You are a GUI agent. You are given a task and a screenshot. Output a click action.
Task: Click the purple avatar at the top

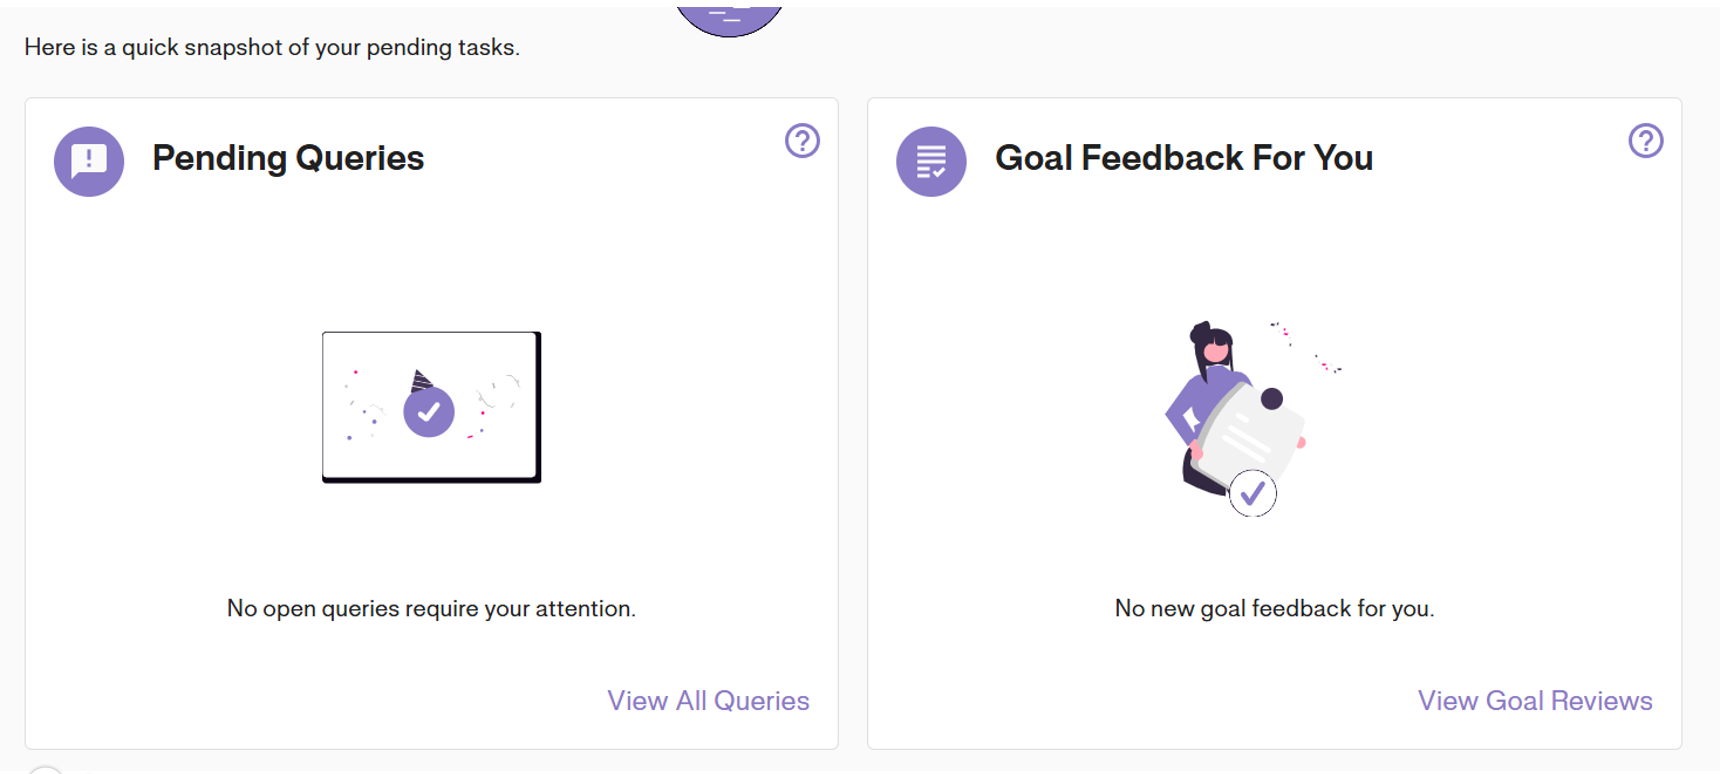point(729,10)
